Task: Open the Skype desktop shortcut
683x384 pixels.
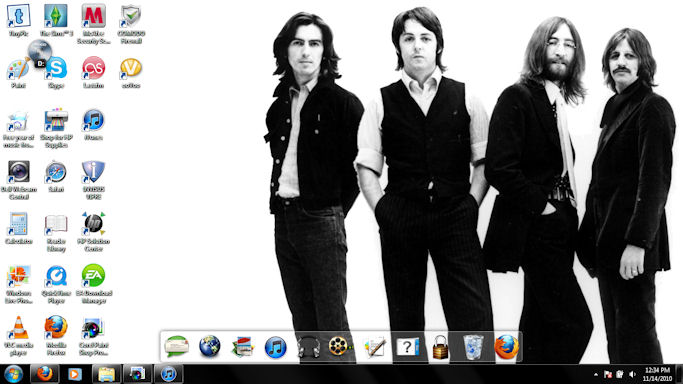Action: click(x=56, y=72)
